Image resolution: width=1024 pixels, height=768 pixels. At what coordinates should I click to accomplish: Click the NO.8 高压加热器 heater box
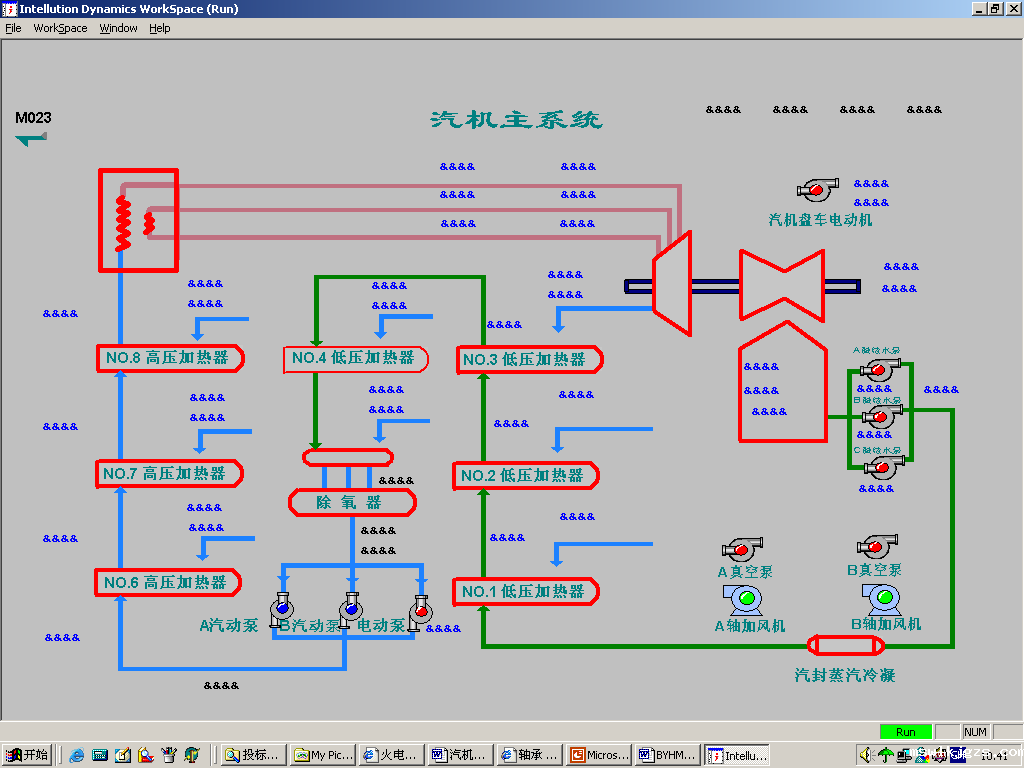coord(170,358)
